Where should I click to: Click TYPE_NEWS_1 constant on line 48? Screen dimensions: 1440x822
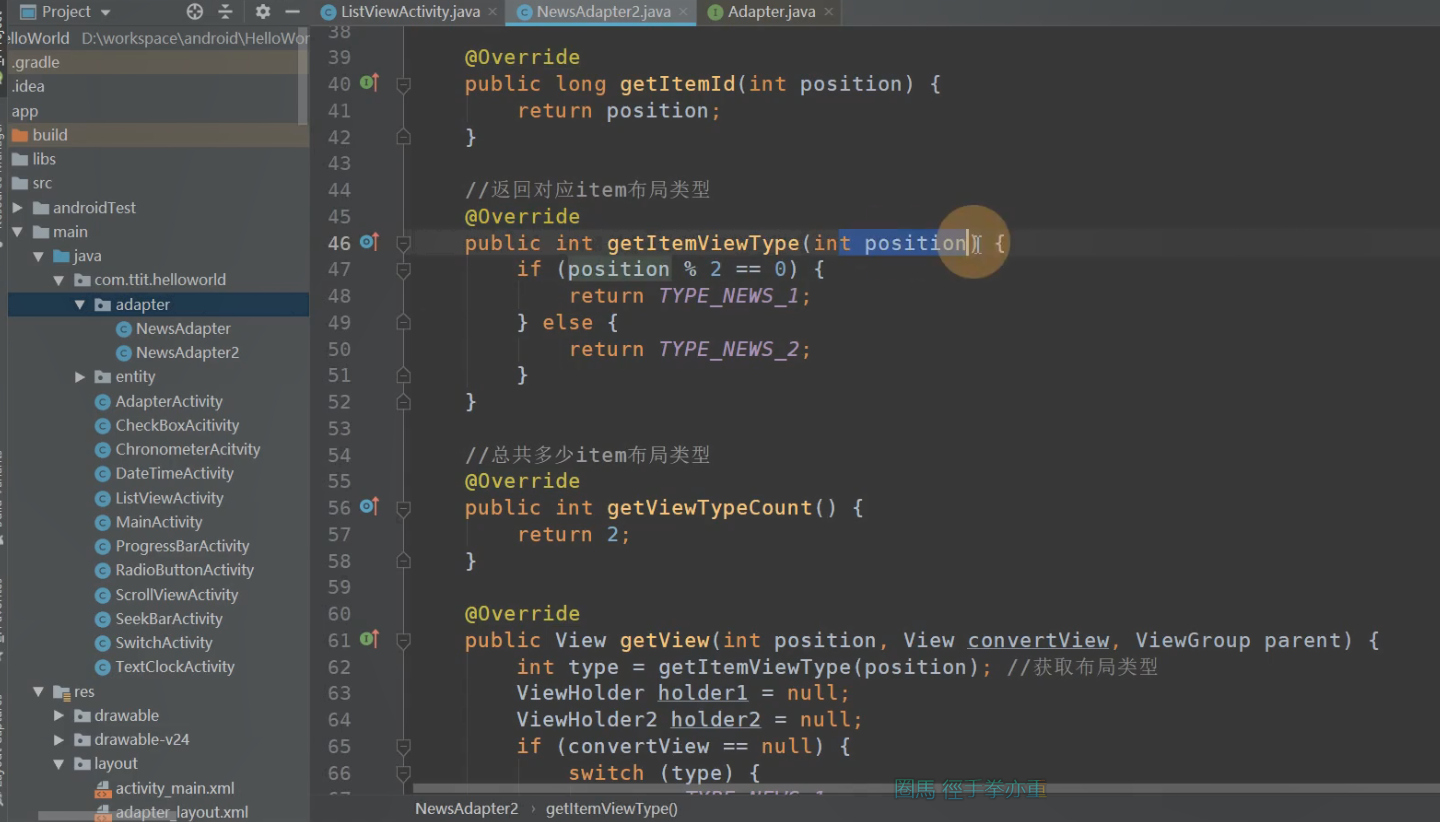(730, 296)
